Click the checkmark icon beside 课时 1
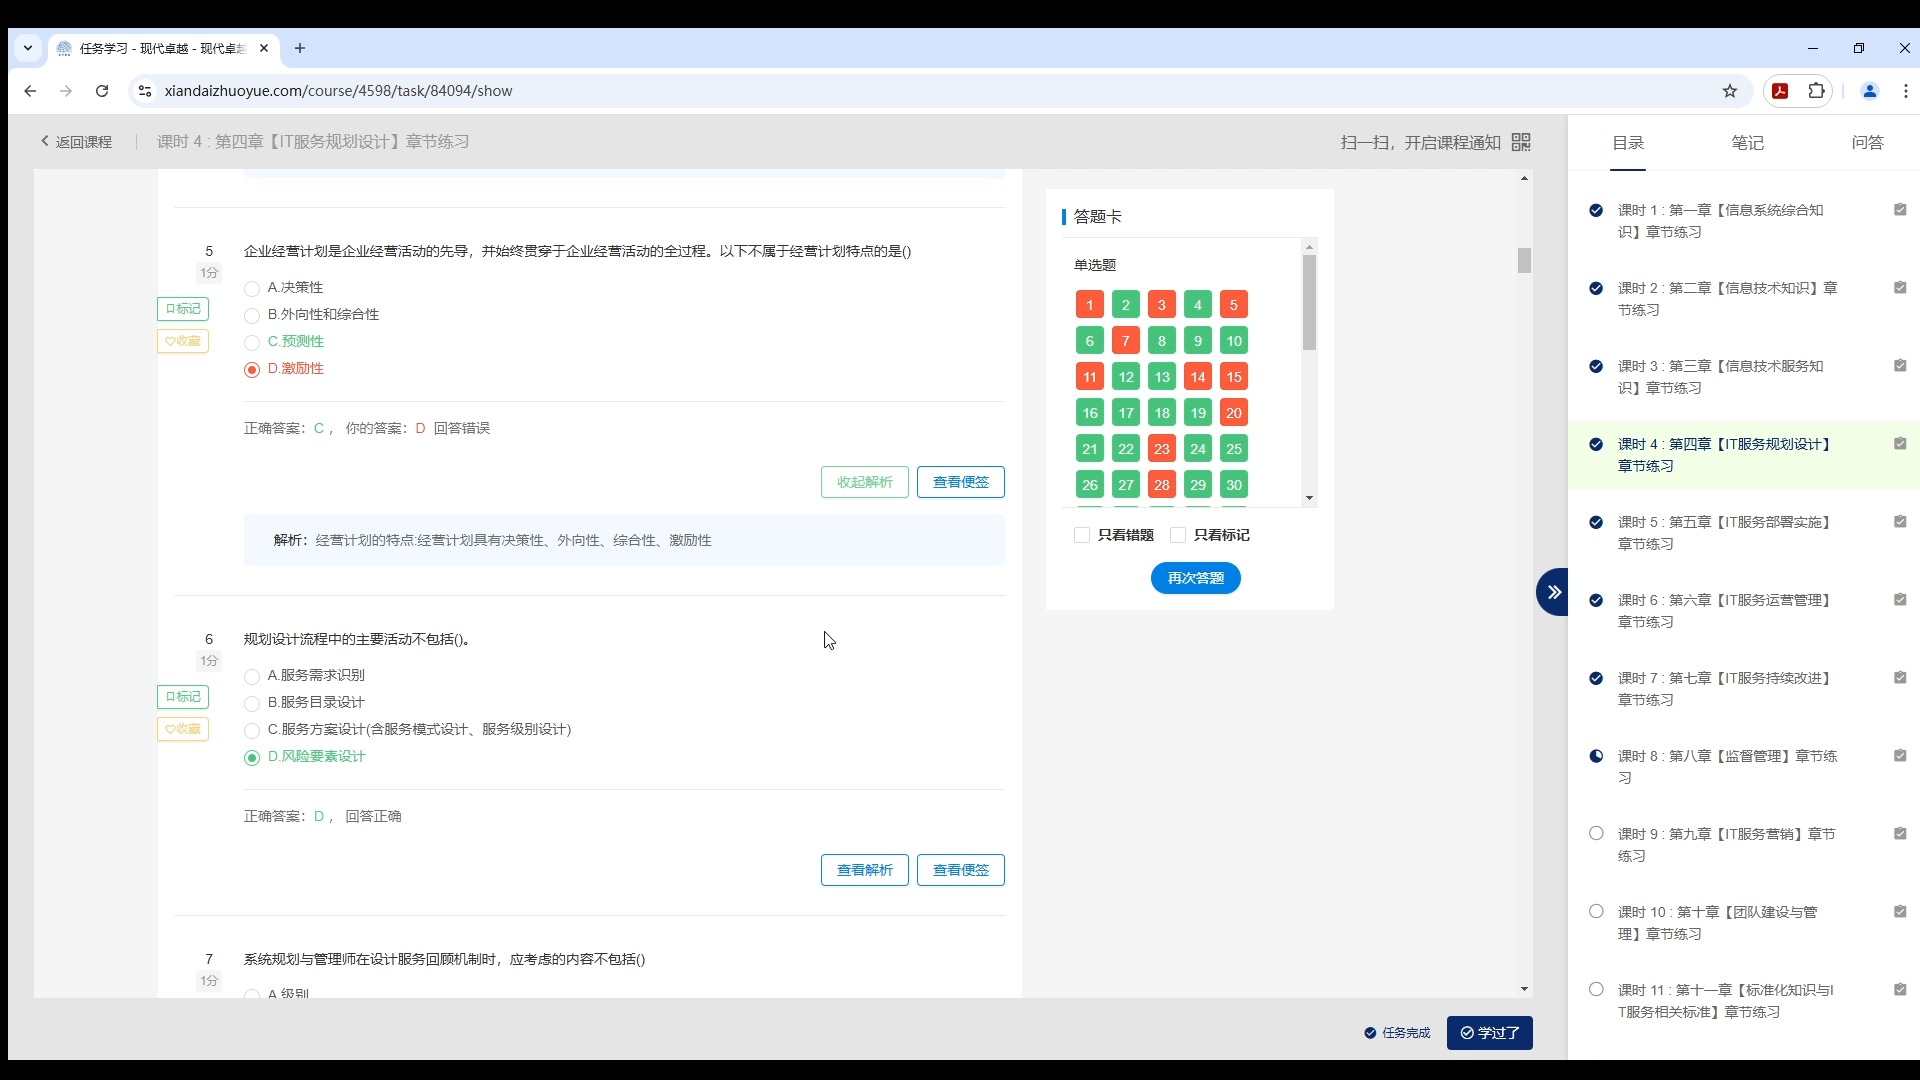Viewport: 1920px width, 1080px height. 1900,210
